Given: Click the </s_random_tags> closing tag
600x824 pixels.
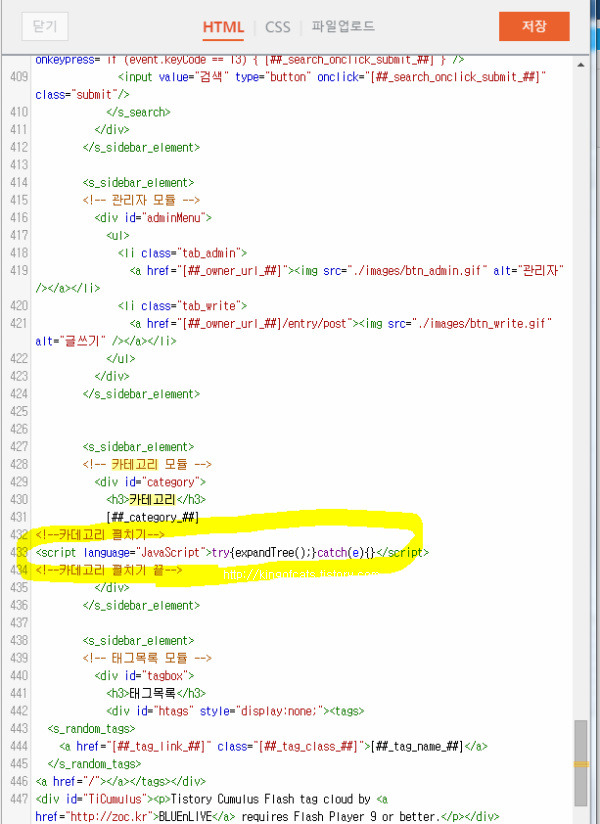Looking at the screenshot, I should point(94,764).
